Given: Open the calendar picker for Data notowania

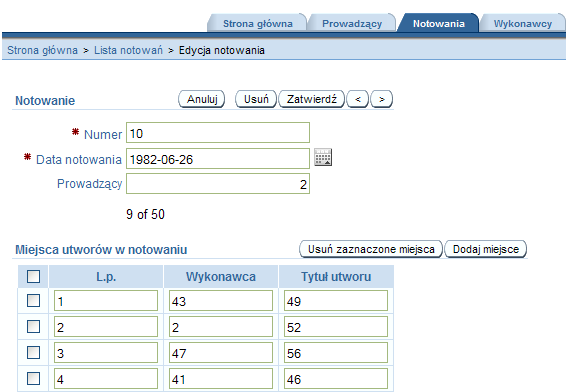Looking at the screenshot, I should (x=323, y=157).
